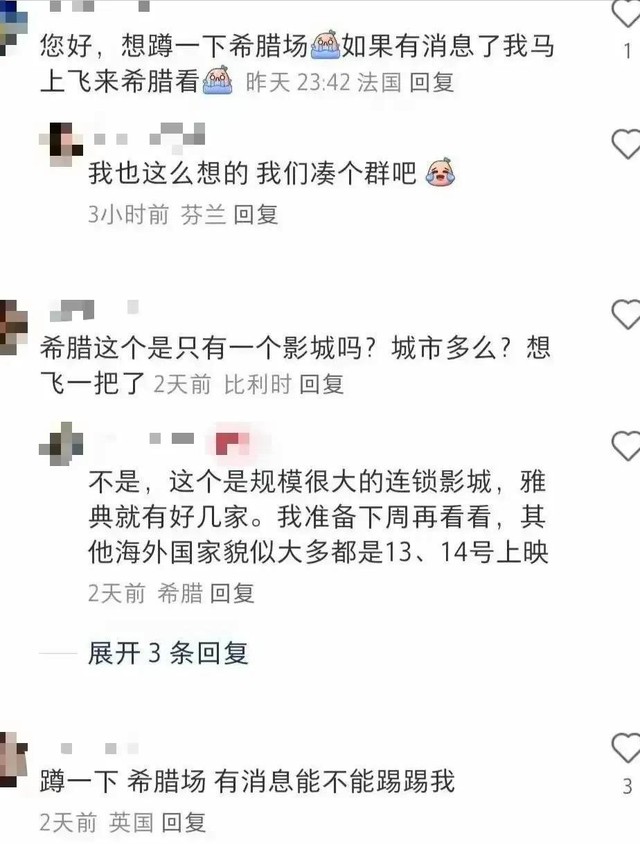The height and width of the screenshot is (844, 640).
Task: Open UK commenter's avatar
Action: [13, 760]
